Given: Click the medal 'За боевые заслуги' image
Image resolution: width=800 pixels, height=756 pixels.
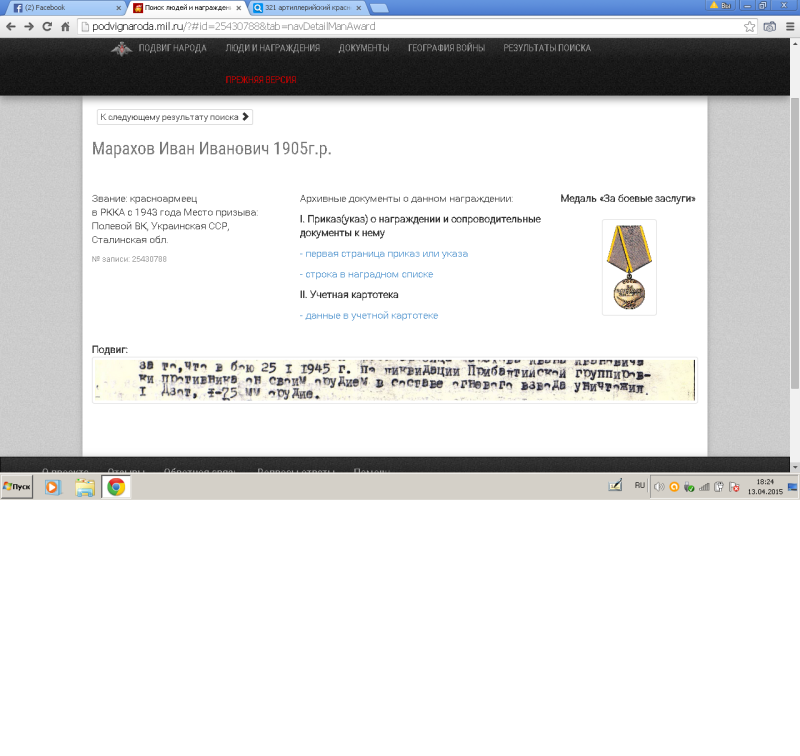Looking at the screenshot, I should coord(629,267).
